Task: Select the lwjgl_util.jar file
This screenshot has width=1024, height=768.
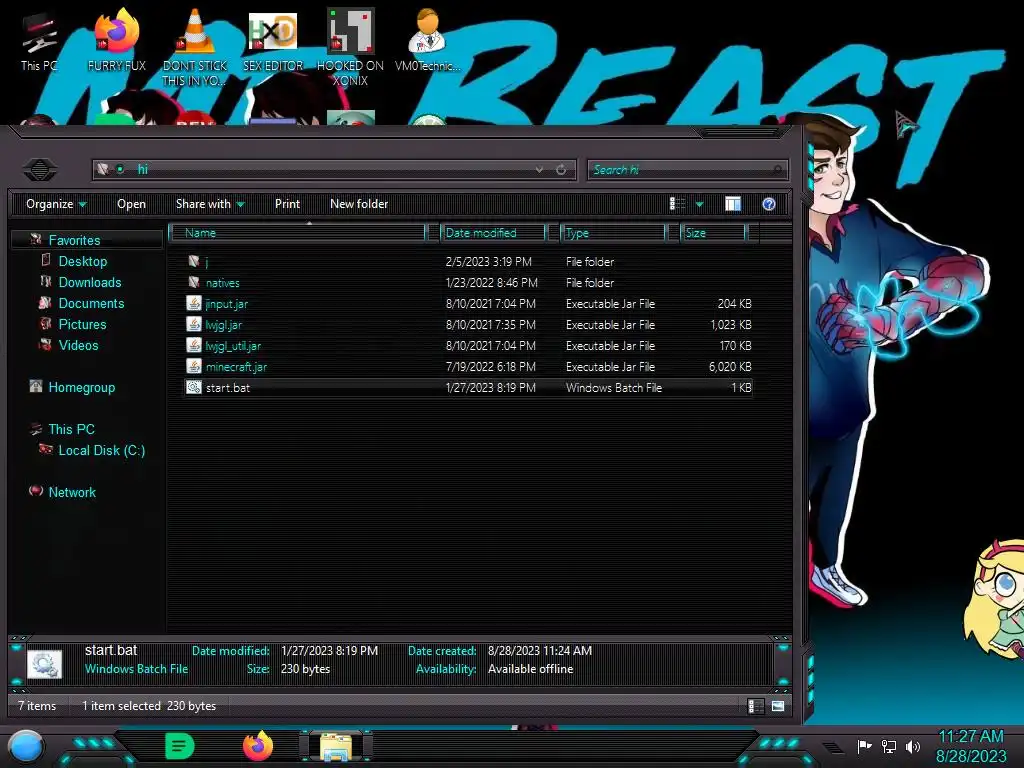Action: (468, 345)
